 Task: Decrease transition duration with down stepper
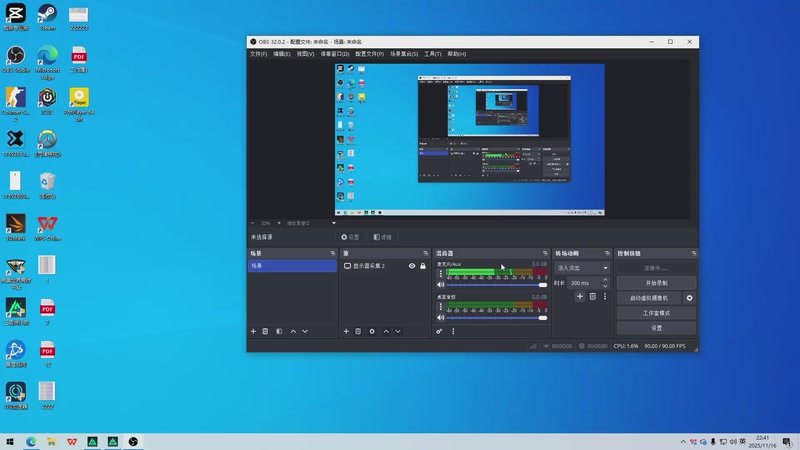tap(605, 286)
